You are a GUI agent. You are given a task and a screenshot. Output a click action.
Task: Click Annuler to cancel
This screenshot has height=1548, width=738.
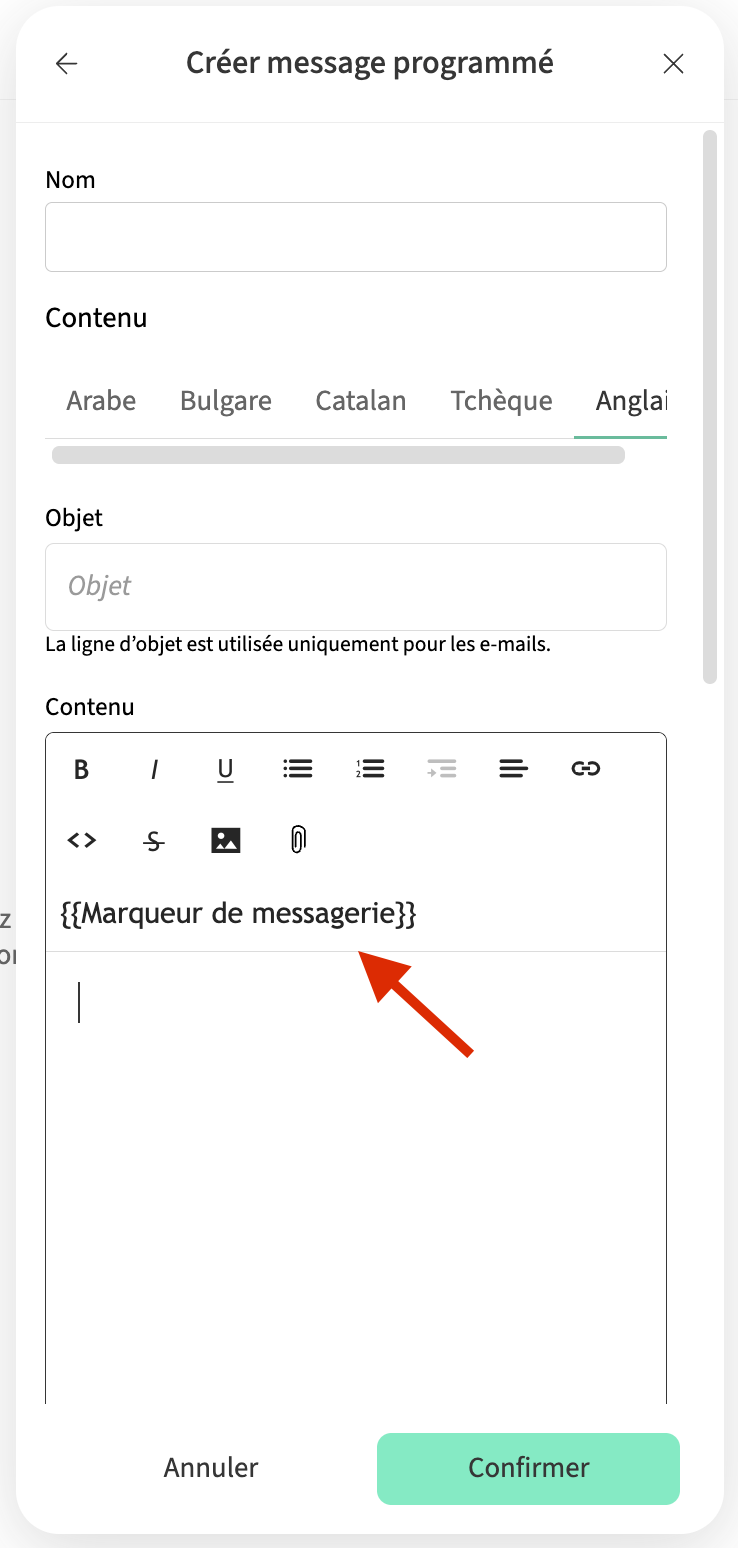pos(211,1467)
